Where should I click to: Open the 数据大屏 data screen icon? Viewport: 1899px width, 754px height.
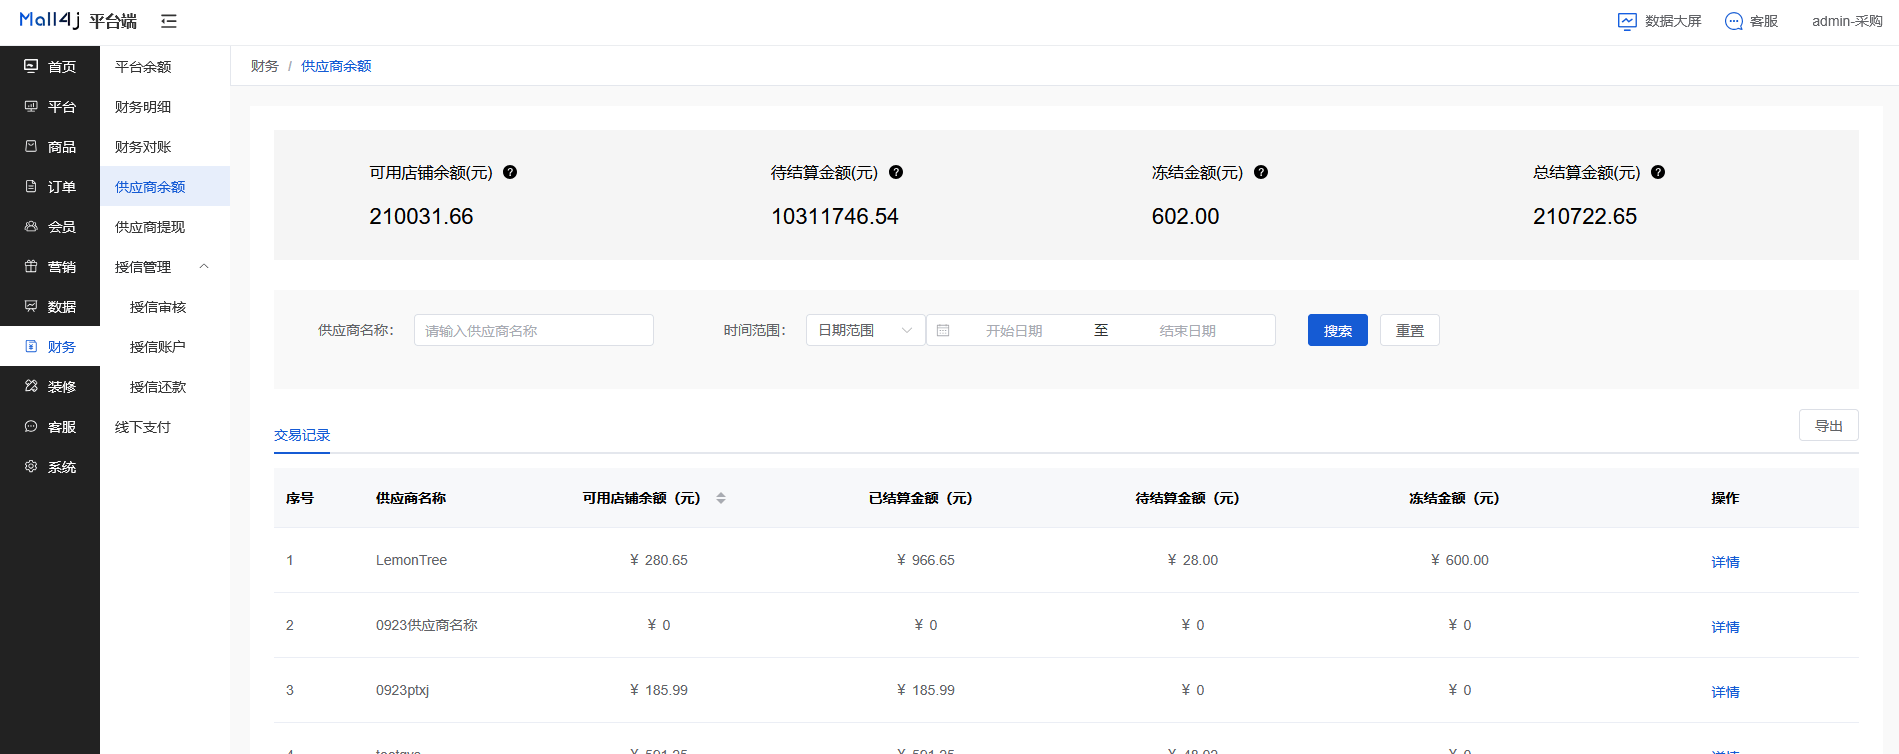tap(1627, 21)
